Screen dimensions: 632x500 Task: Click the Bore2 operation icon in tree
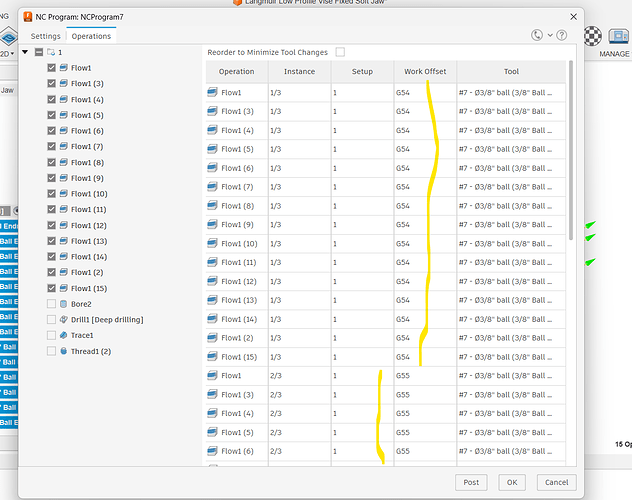[64, 304]
